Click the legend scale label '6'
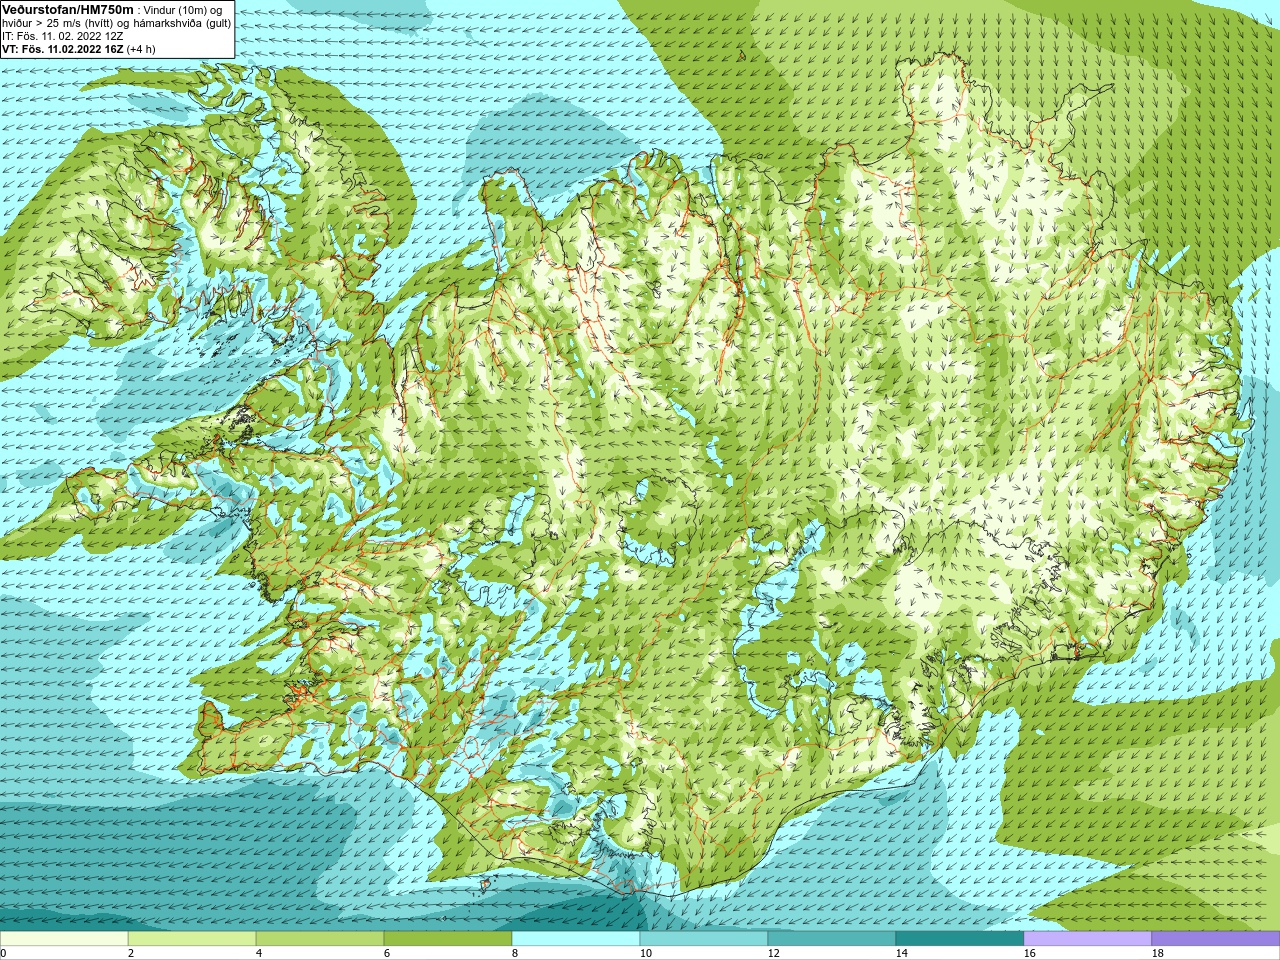Screen dimensions: 1280x960 (387, 953)
